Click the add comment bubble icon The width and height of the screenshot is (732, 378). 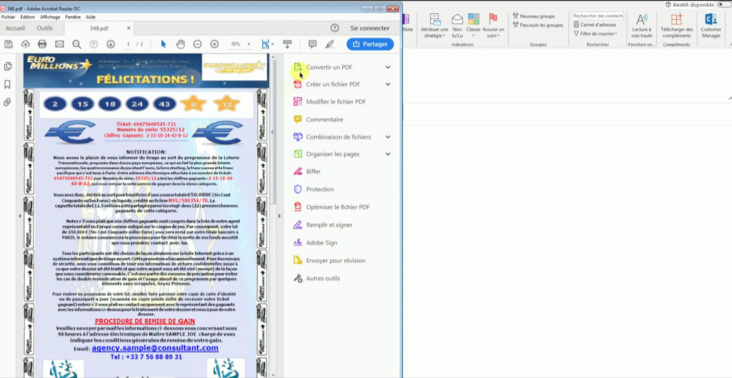point(312,44)
